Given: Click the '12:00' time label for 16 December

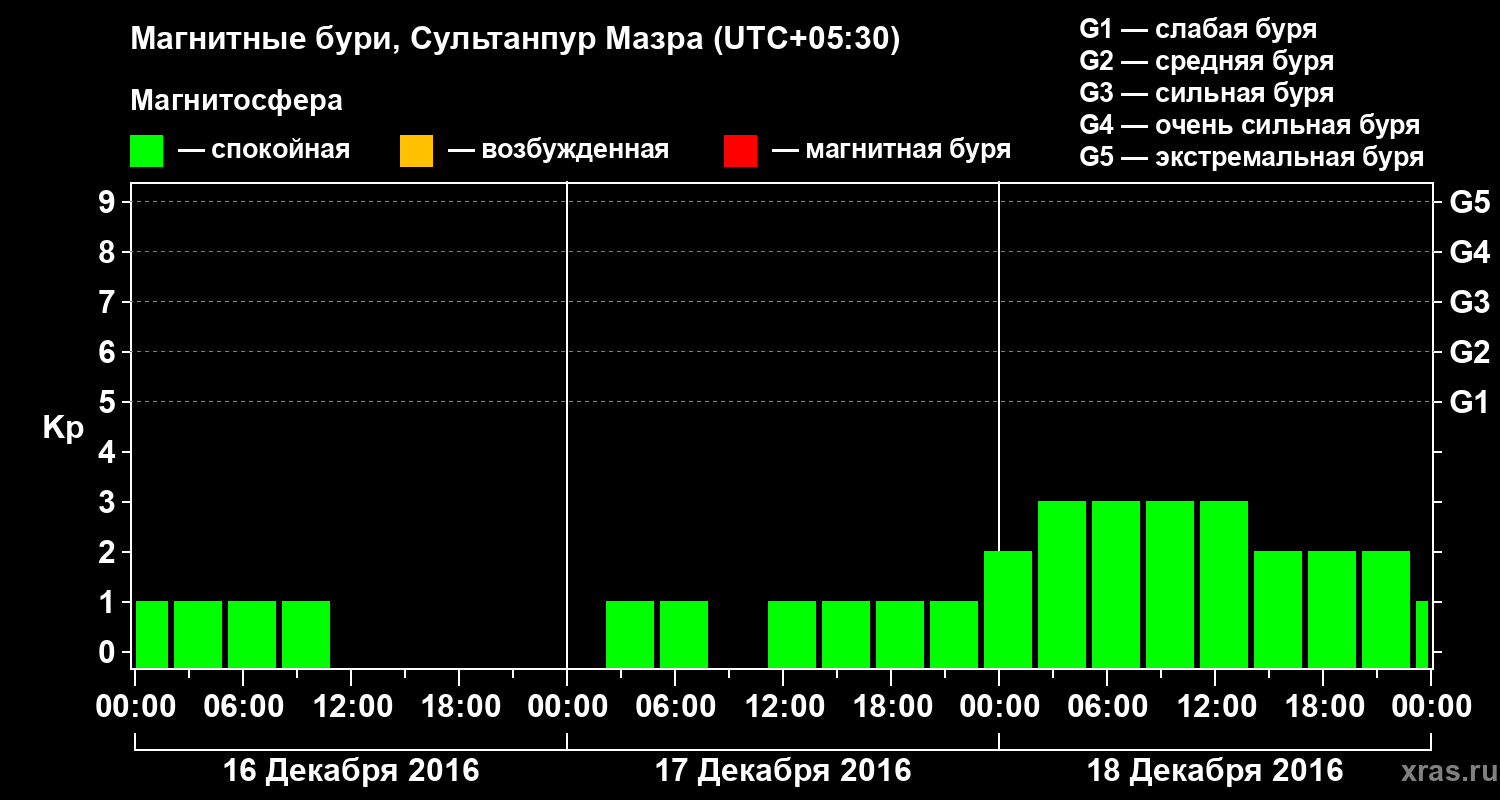Looking at the screenshot, I should (351, 706).
